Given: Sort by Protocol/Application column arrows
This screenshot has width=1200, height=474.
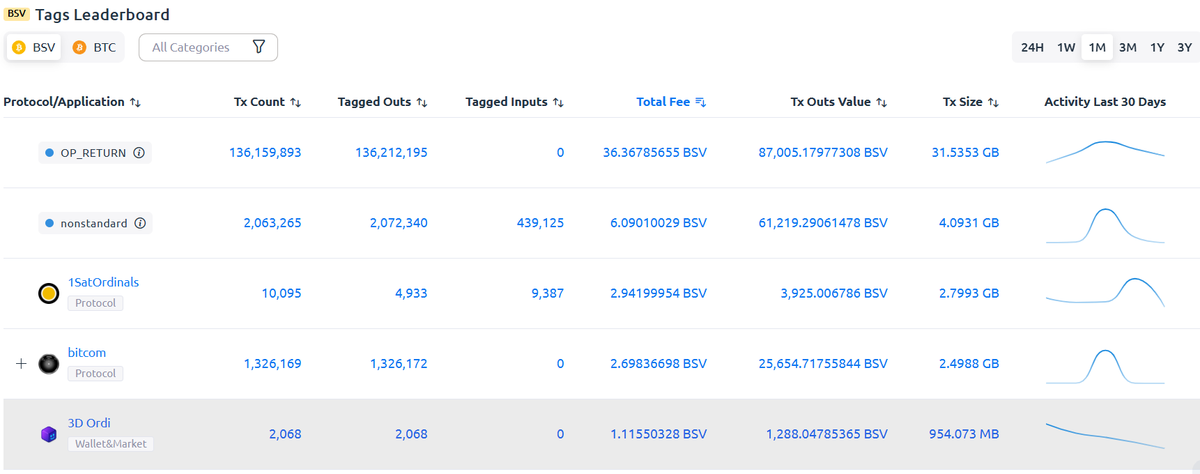Looking at the screenshot, I should pyautogui.click(x=135, y=102).
